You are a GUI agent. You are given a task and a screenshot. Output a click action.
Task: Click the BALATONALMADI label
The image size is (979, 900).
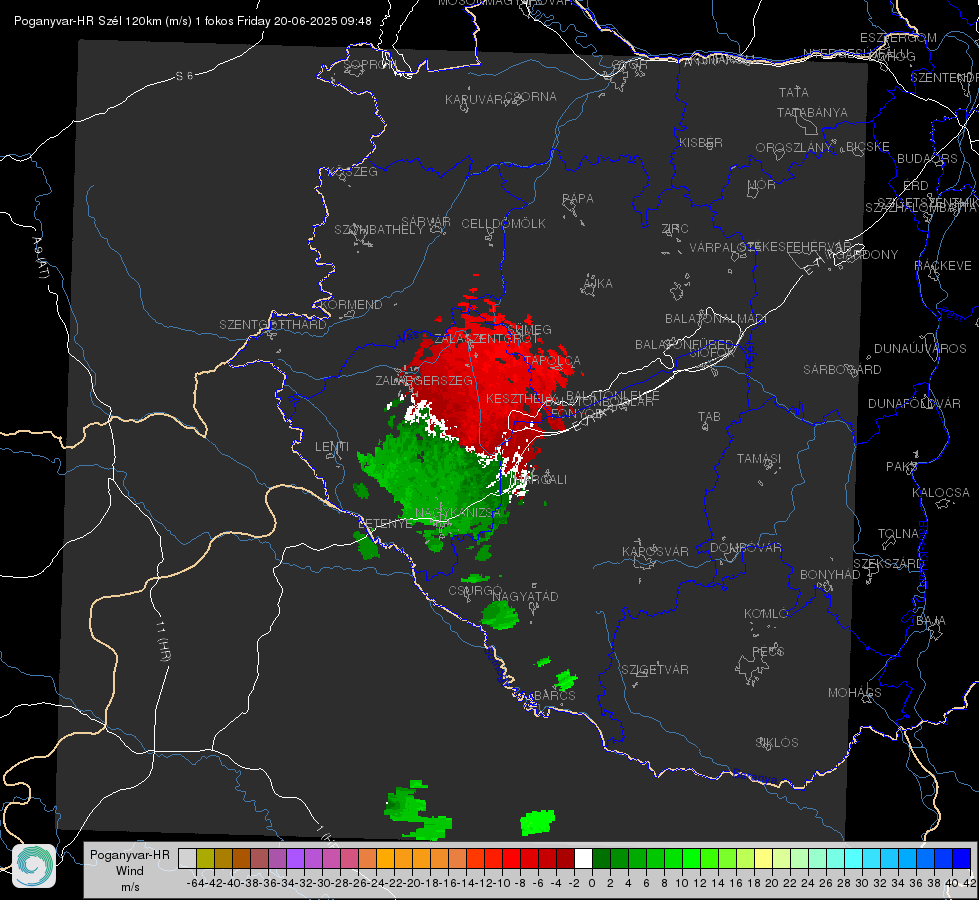(x=716, y=319)
